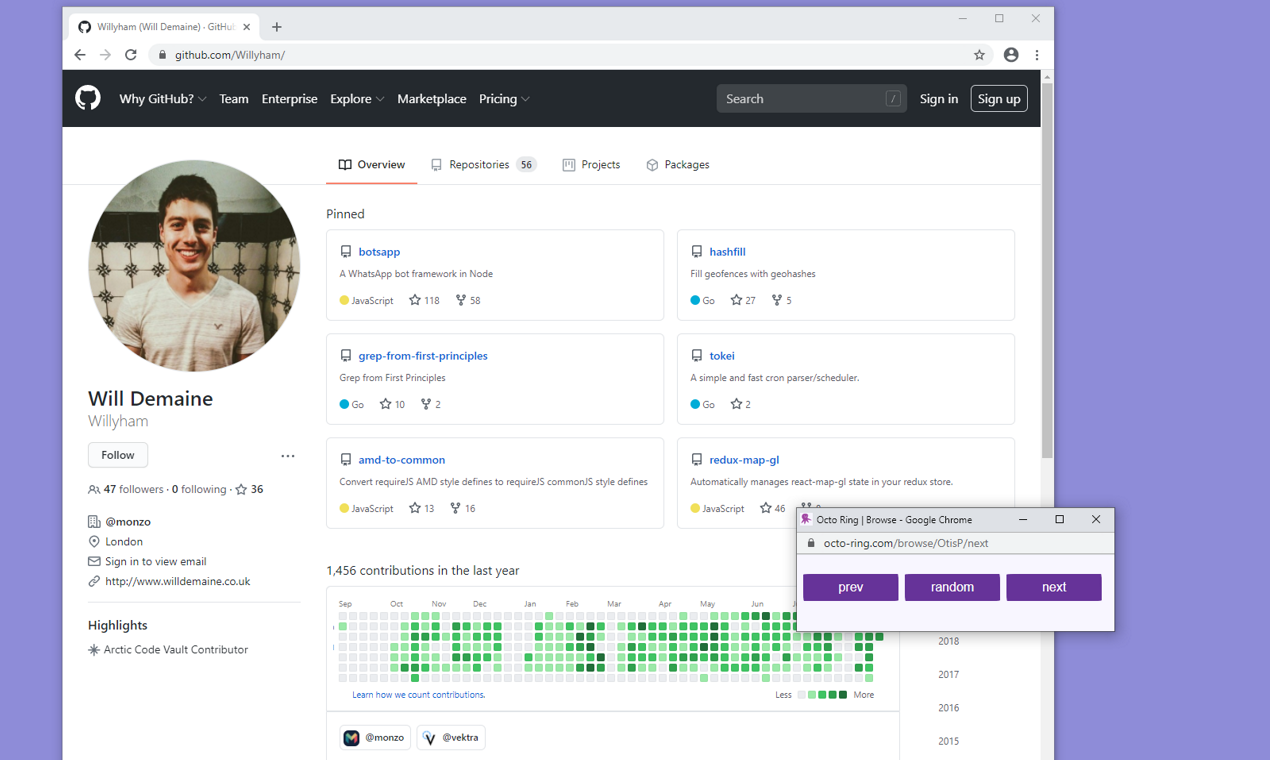
Task: Select the 2018 contribution year
Action: click(948, 641)
